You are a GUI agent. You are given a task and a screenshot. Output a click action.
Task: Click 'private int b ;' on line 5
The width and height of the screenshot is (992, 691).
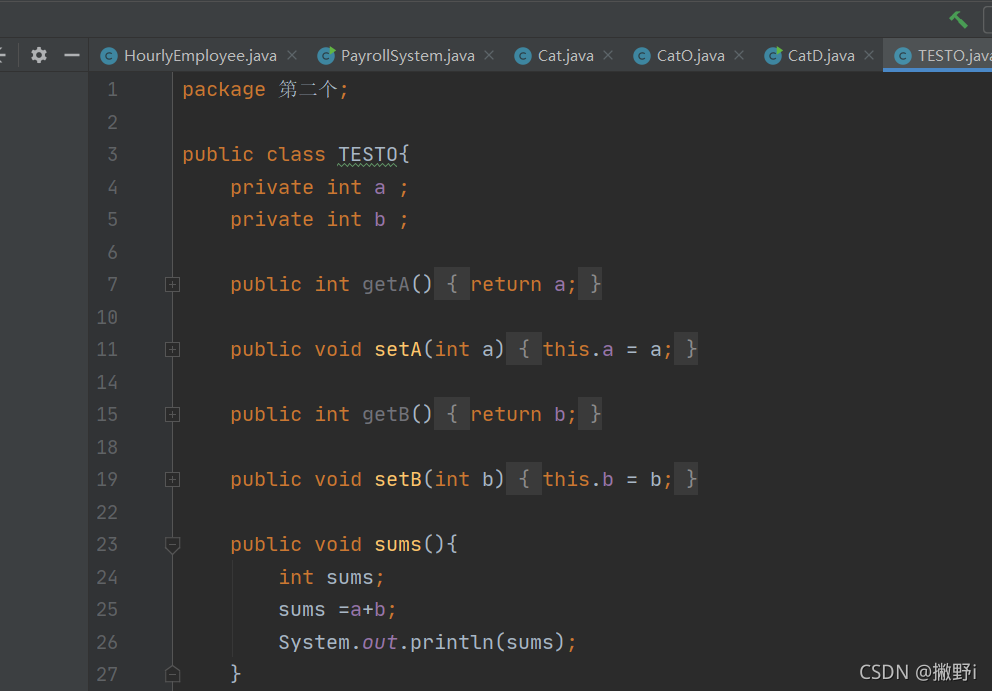pos(319,220)
